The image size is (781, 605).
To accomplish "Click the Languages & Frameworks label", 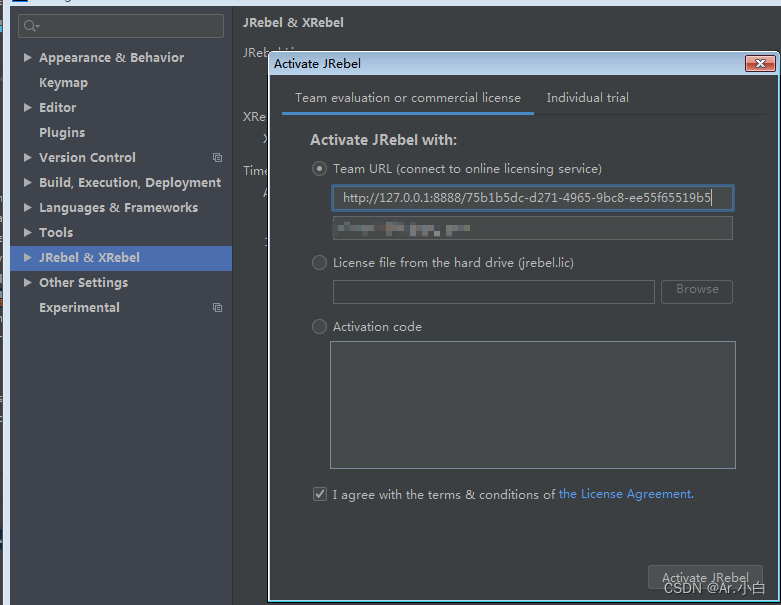I will [x=119, y=207].
